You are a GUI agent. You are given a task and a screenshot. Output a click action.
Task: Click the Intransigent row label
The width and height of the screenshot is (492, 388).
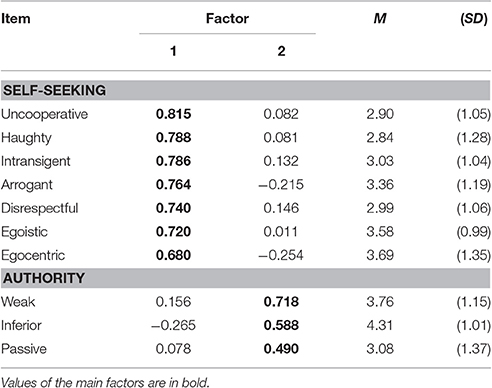click(36, 161)
